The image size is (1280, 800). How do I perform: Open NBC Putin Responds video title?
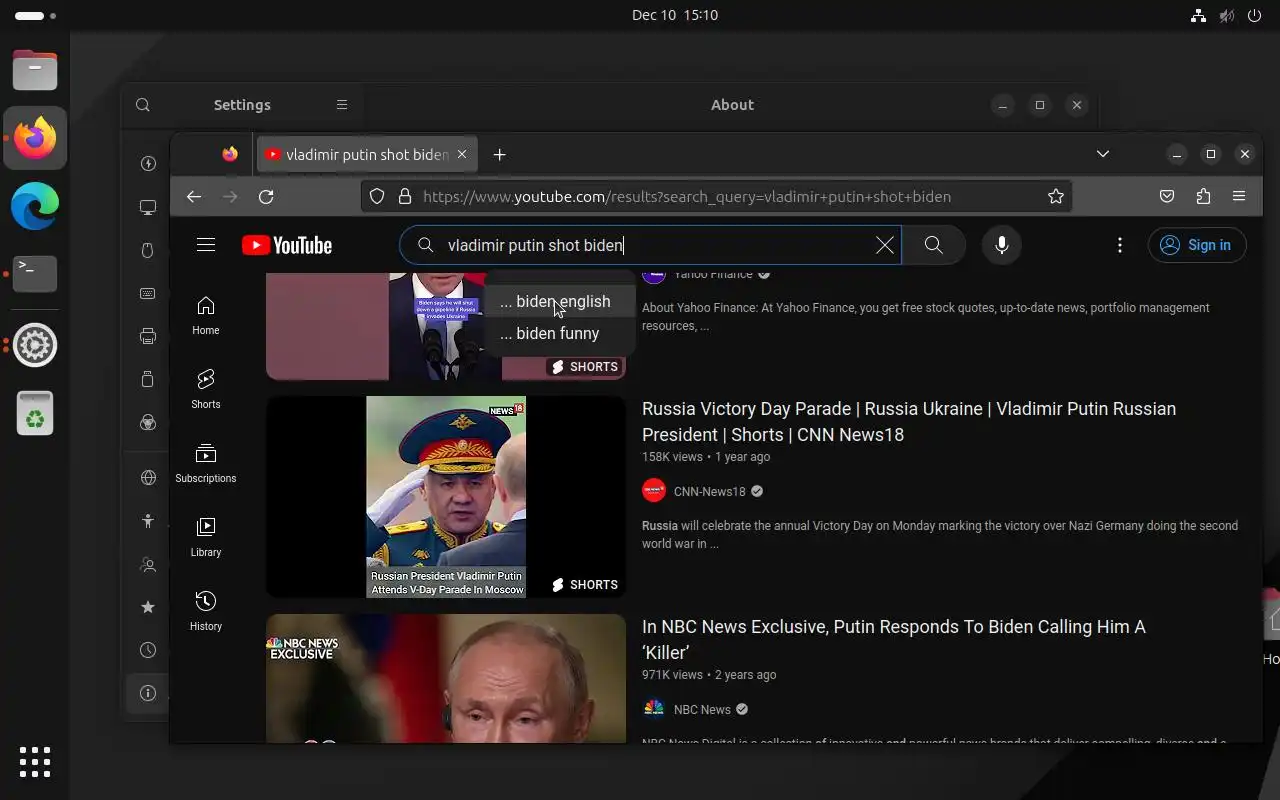point(894,640)
